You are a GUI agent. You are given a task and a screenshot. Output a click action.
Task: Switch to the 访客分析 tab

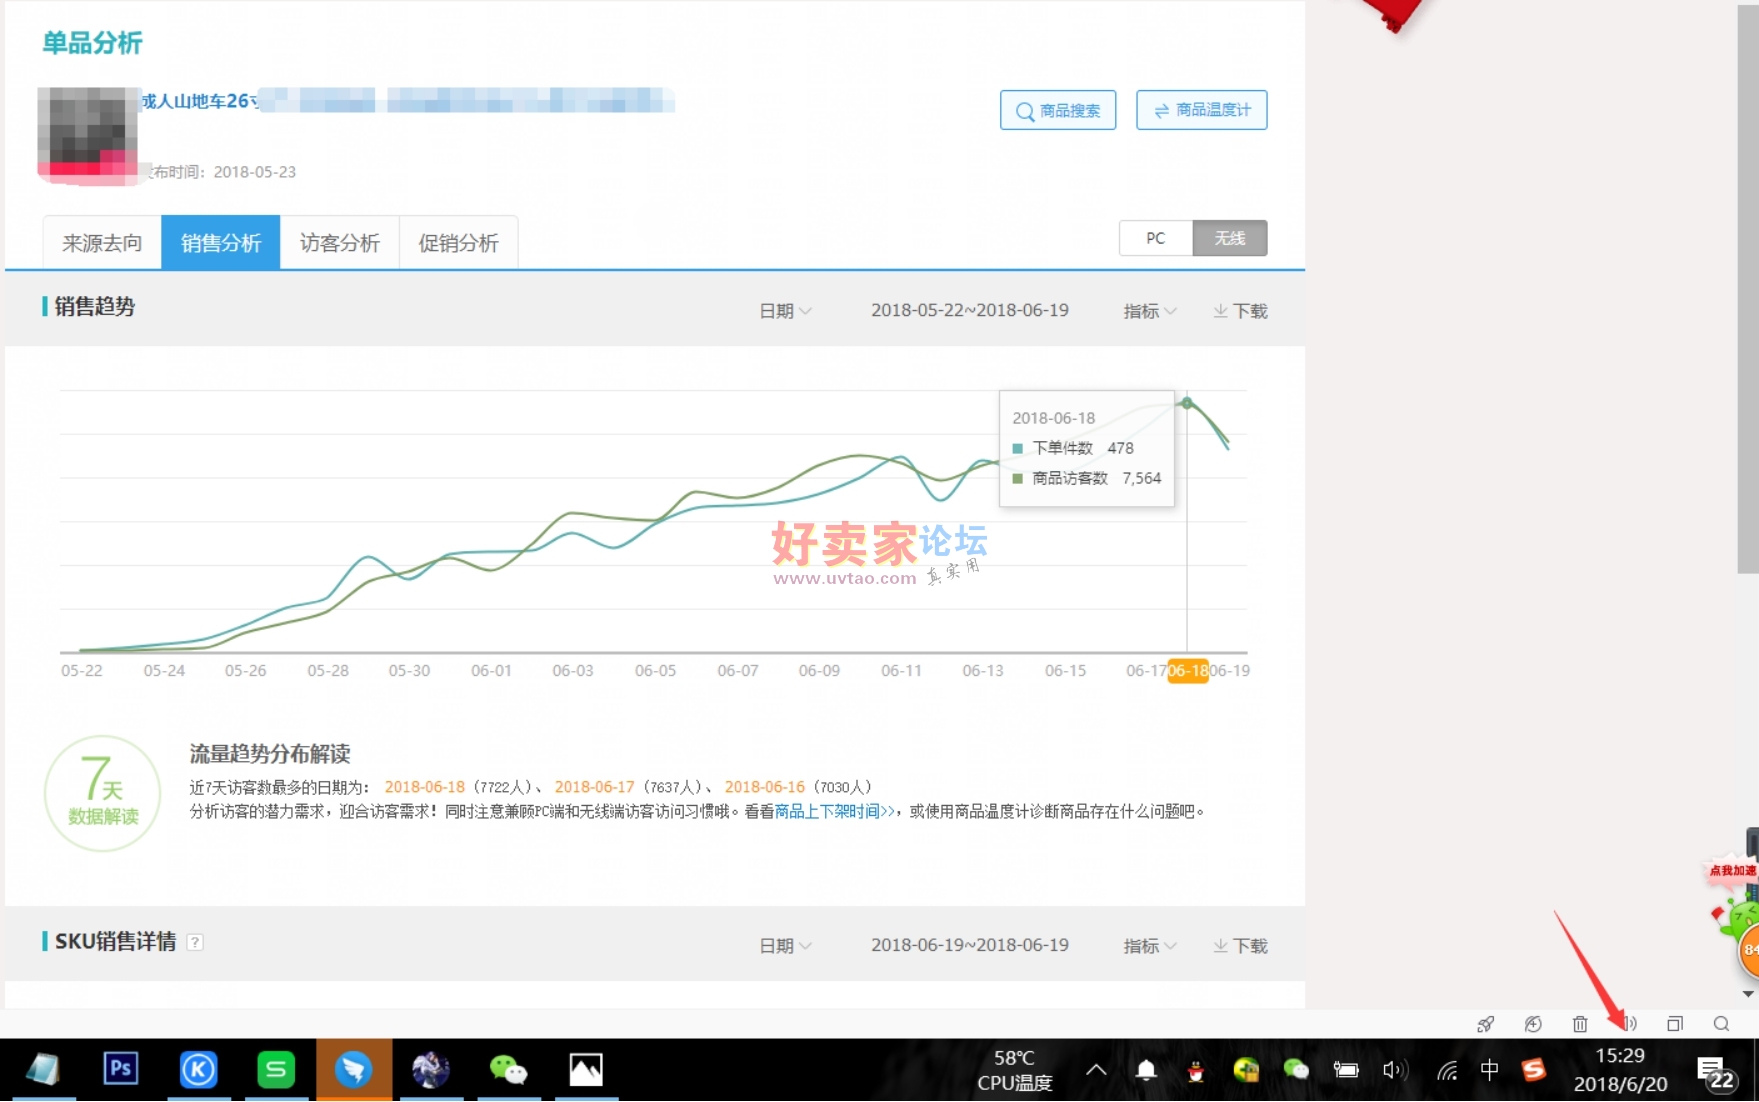[x=340, y=243]
